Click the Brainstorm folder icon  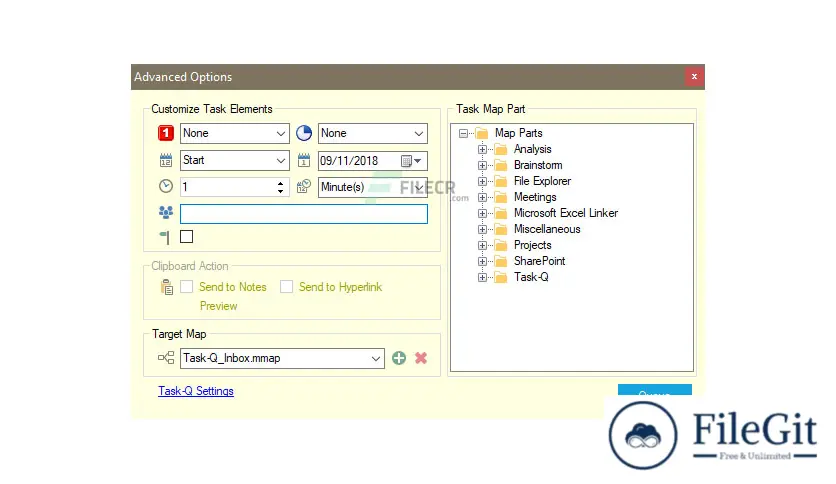pyautogui.click(x=501, y=165)
